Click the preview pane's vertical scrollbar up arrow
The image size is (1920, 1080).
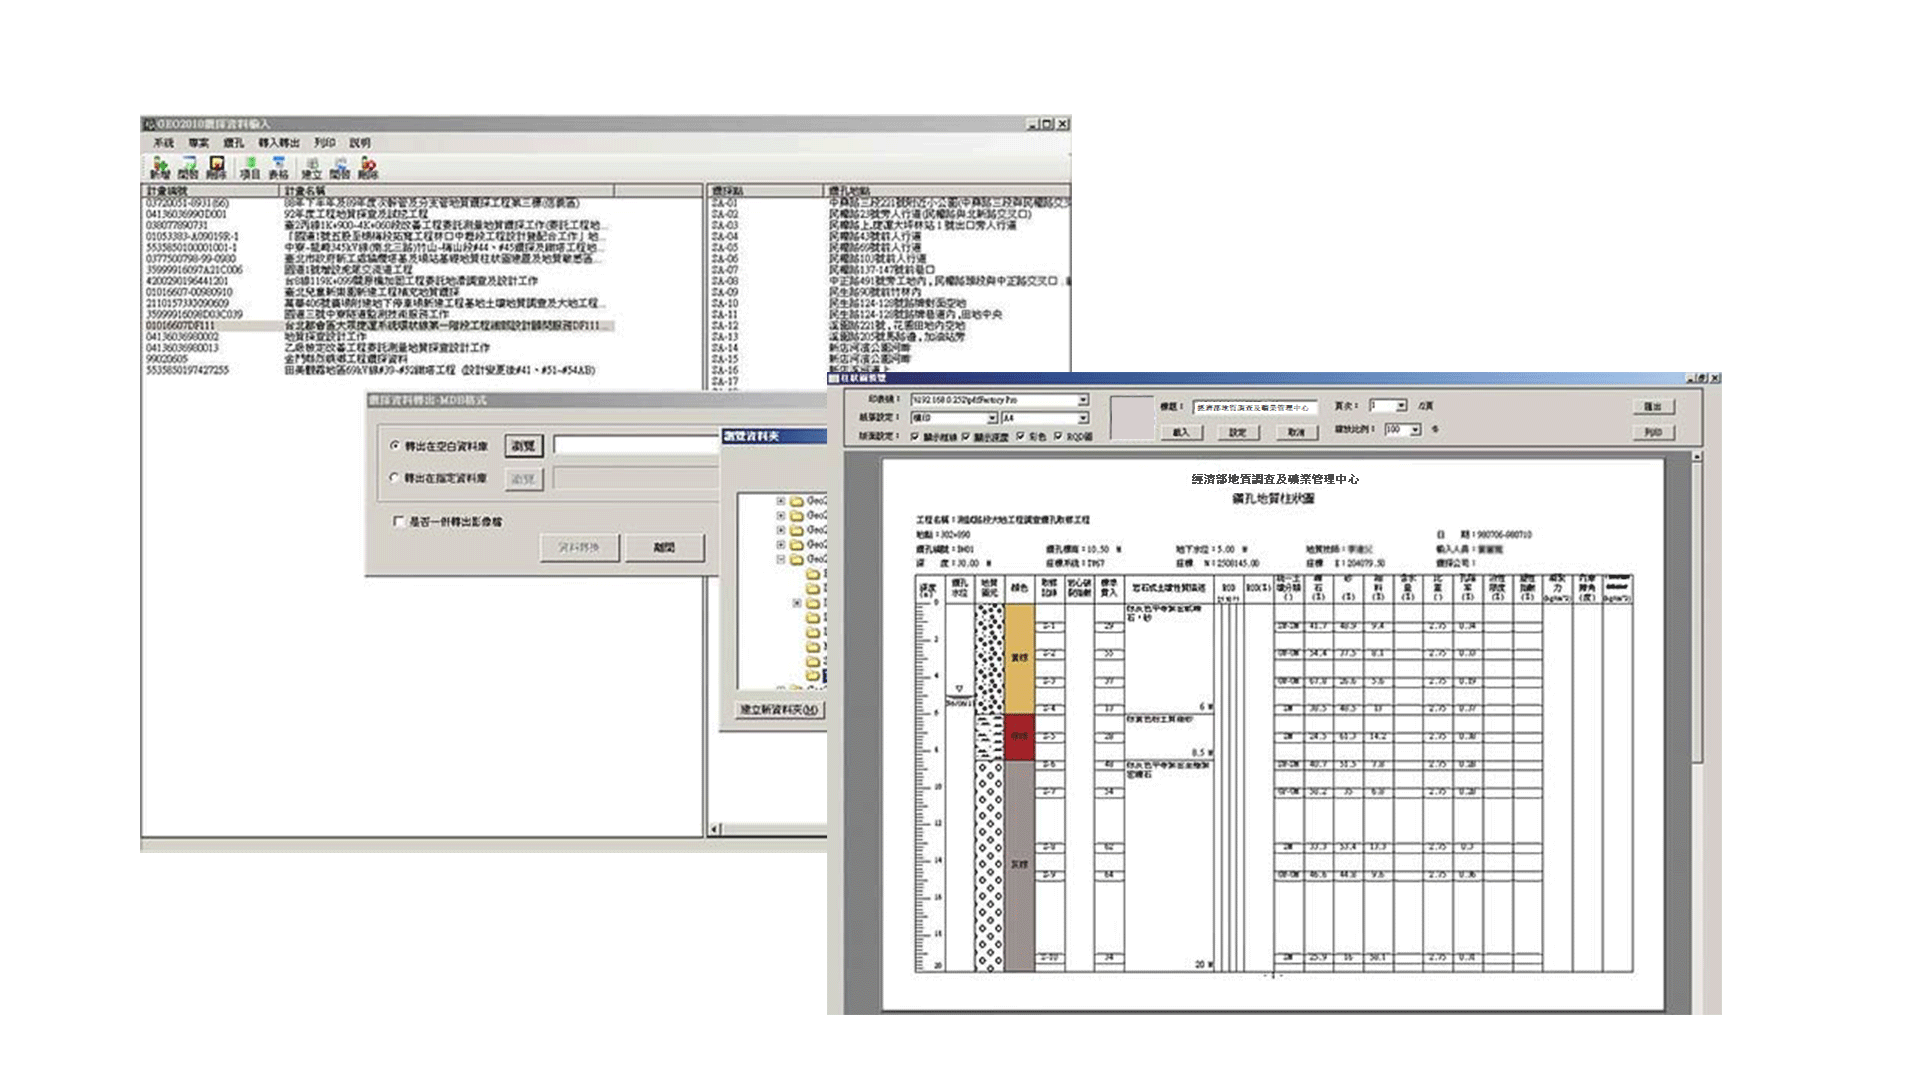pyautogui.click(x=1696, y=457)
